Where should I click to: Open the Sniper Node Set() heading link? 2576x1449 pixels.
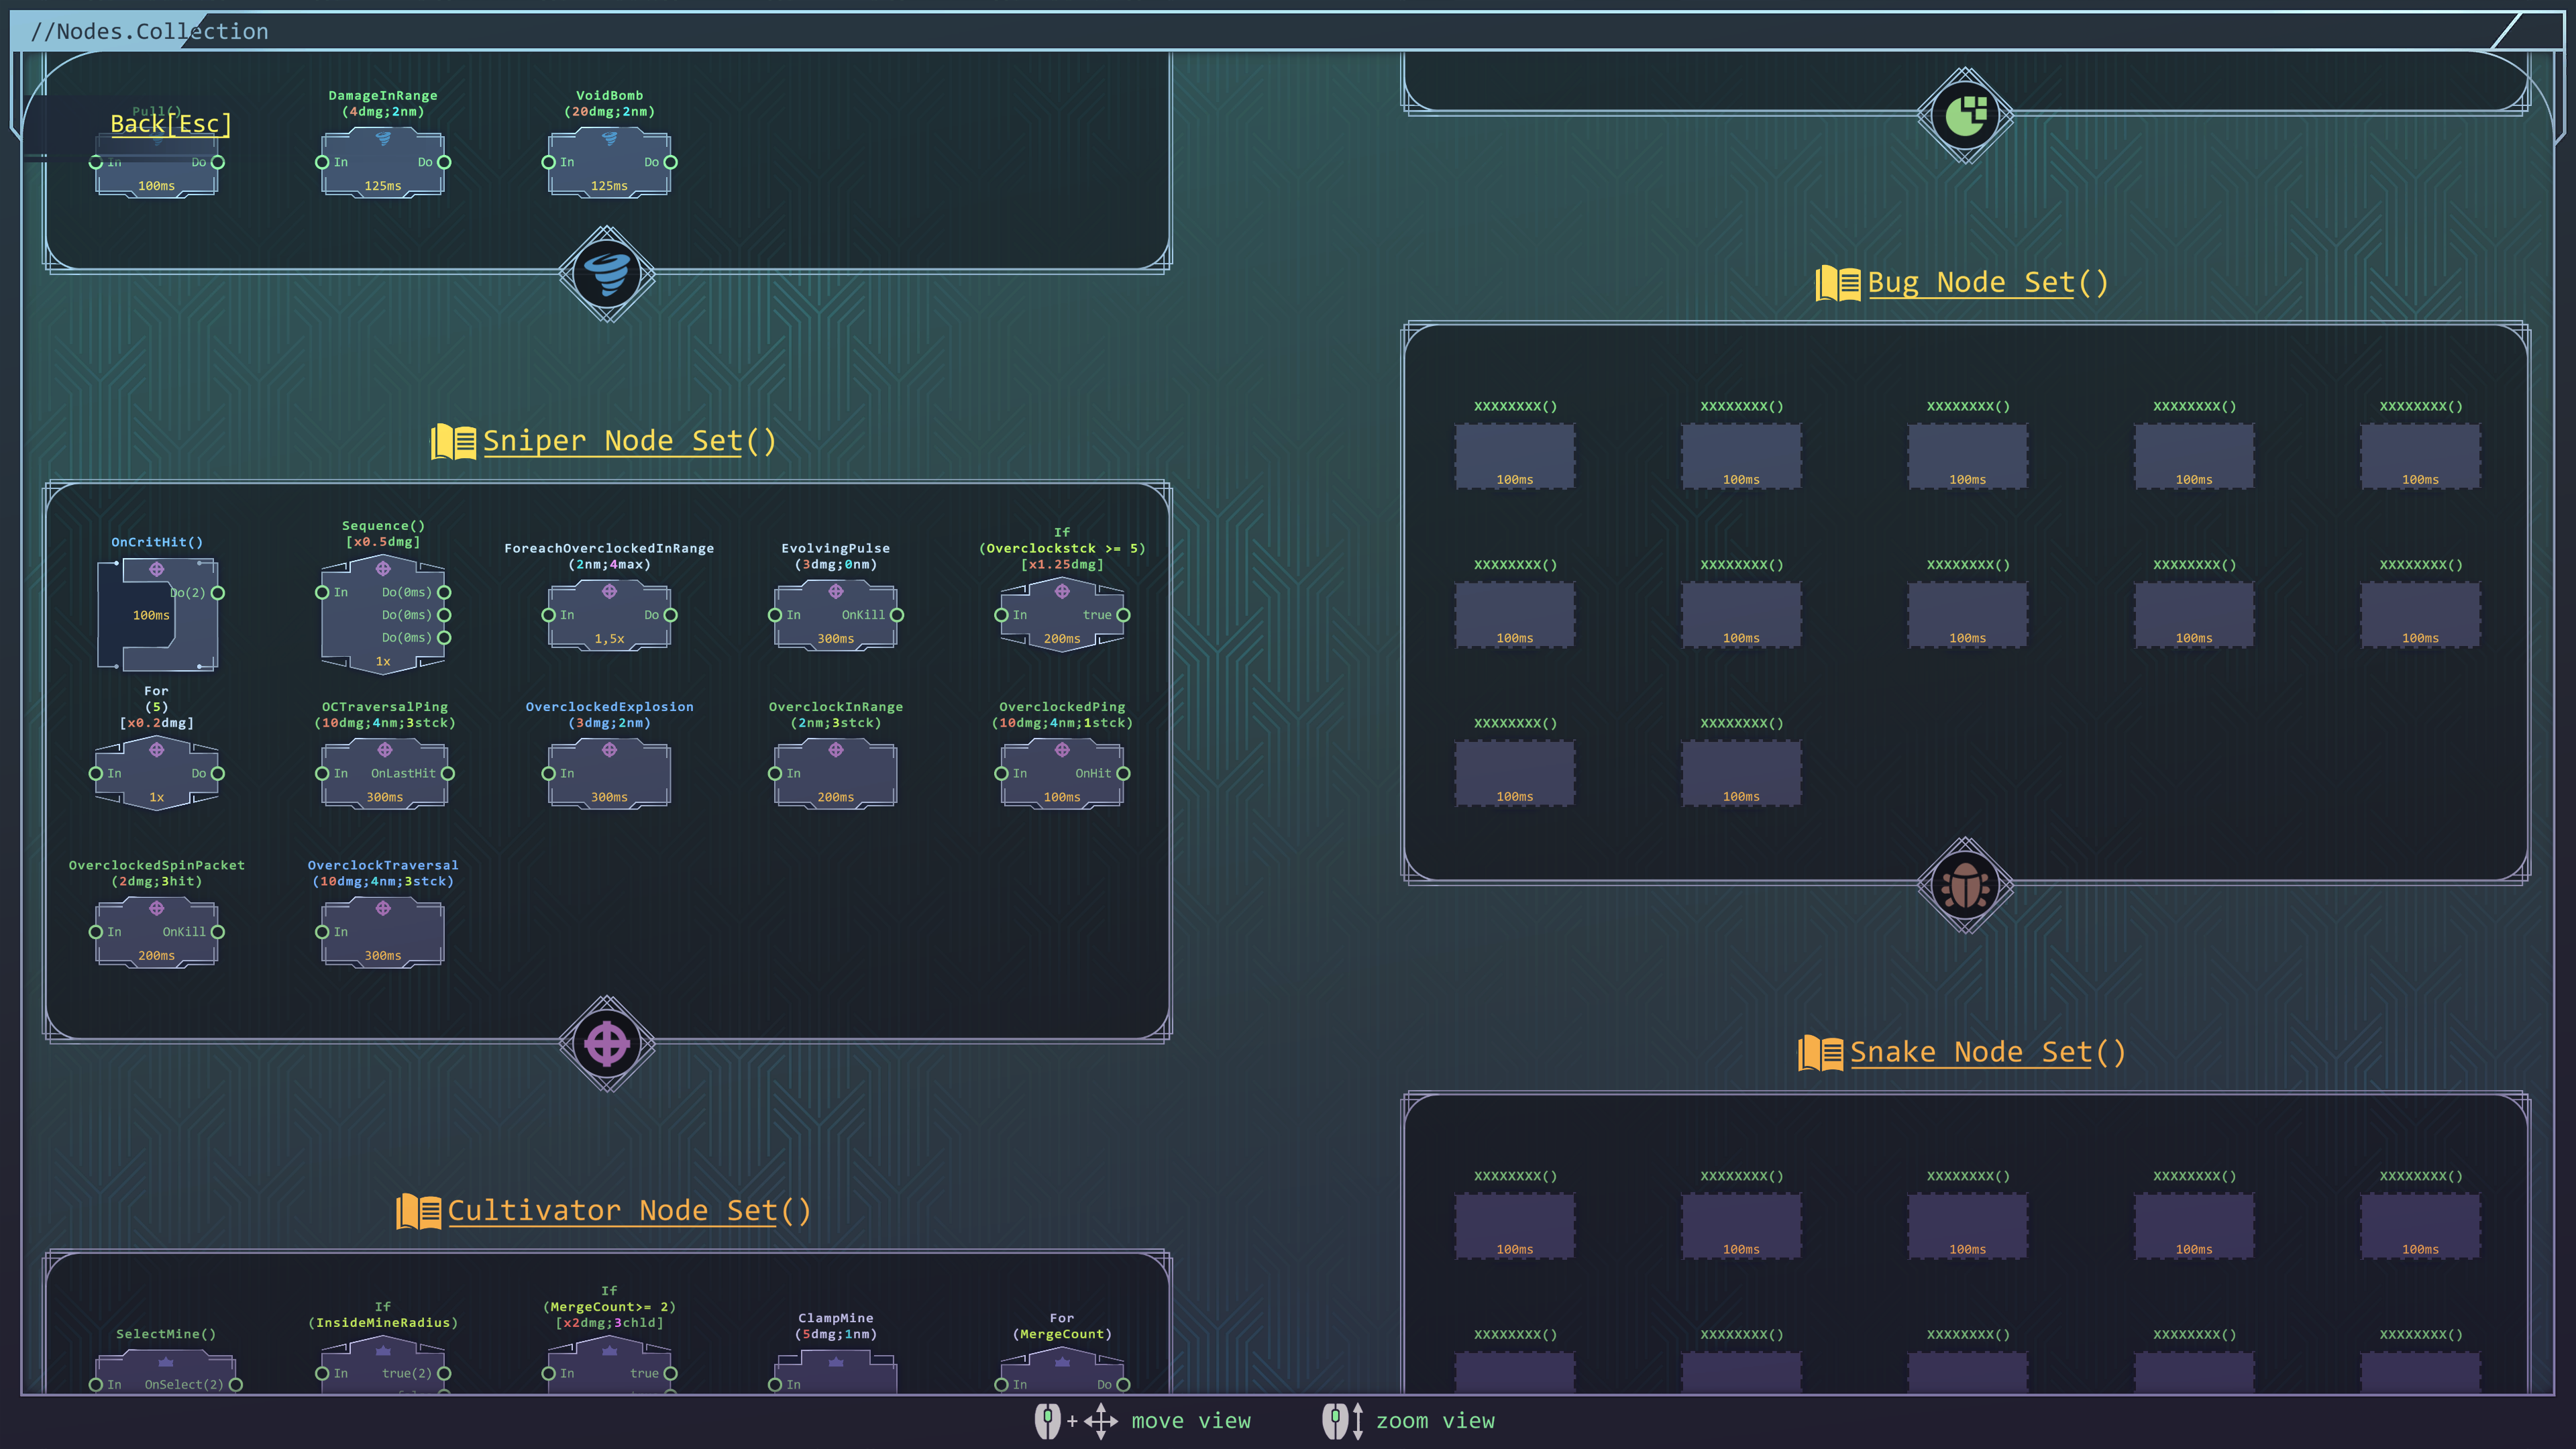629,441
